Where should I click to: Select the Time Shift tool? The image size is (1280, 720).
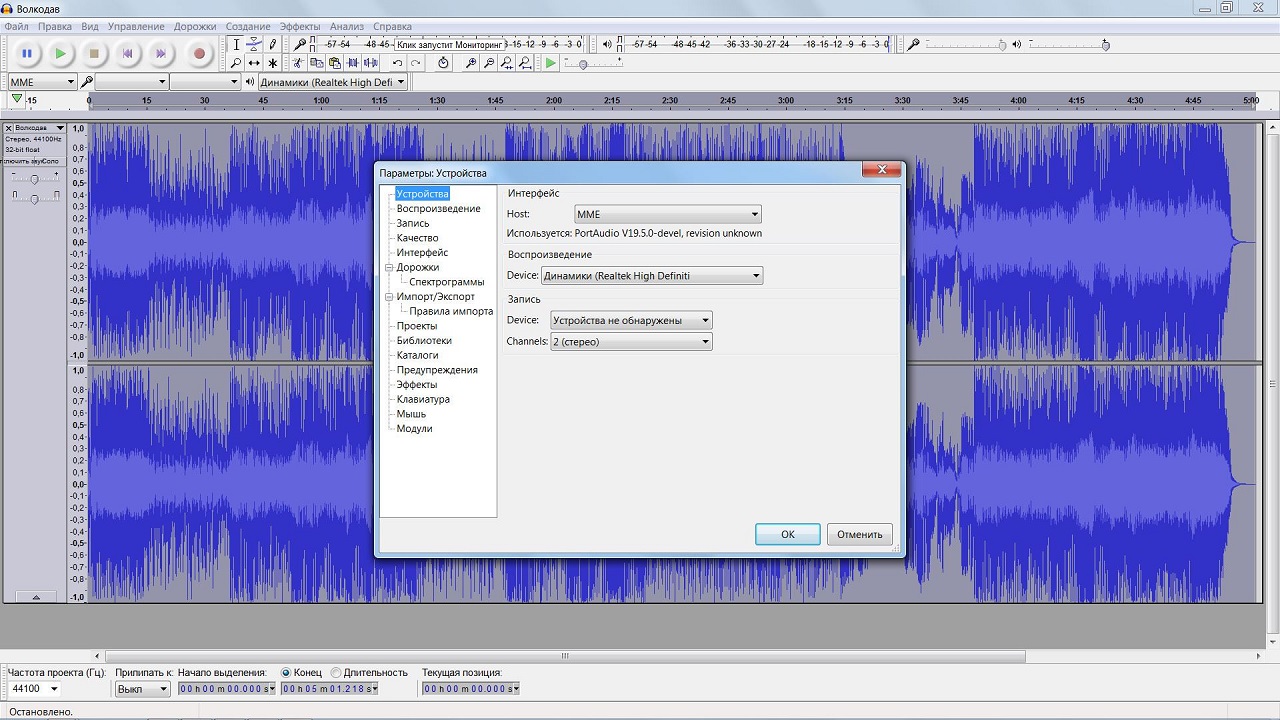[x=254, y=63]
